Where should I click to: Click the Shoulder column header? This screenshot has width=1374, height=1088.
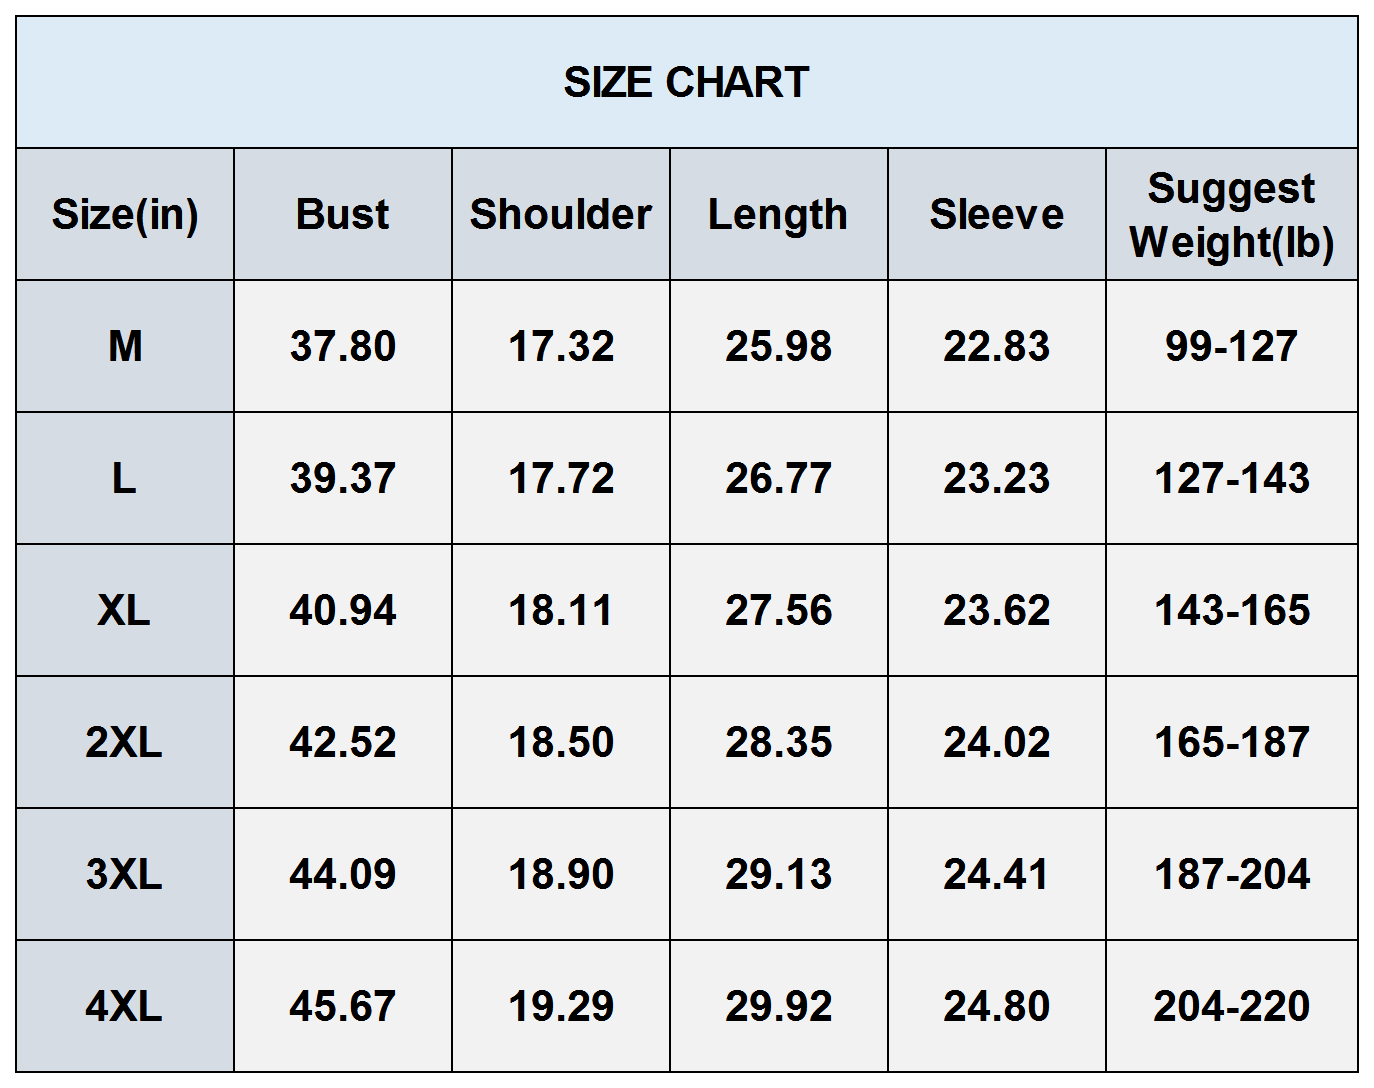(560, 214)
